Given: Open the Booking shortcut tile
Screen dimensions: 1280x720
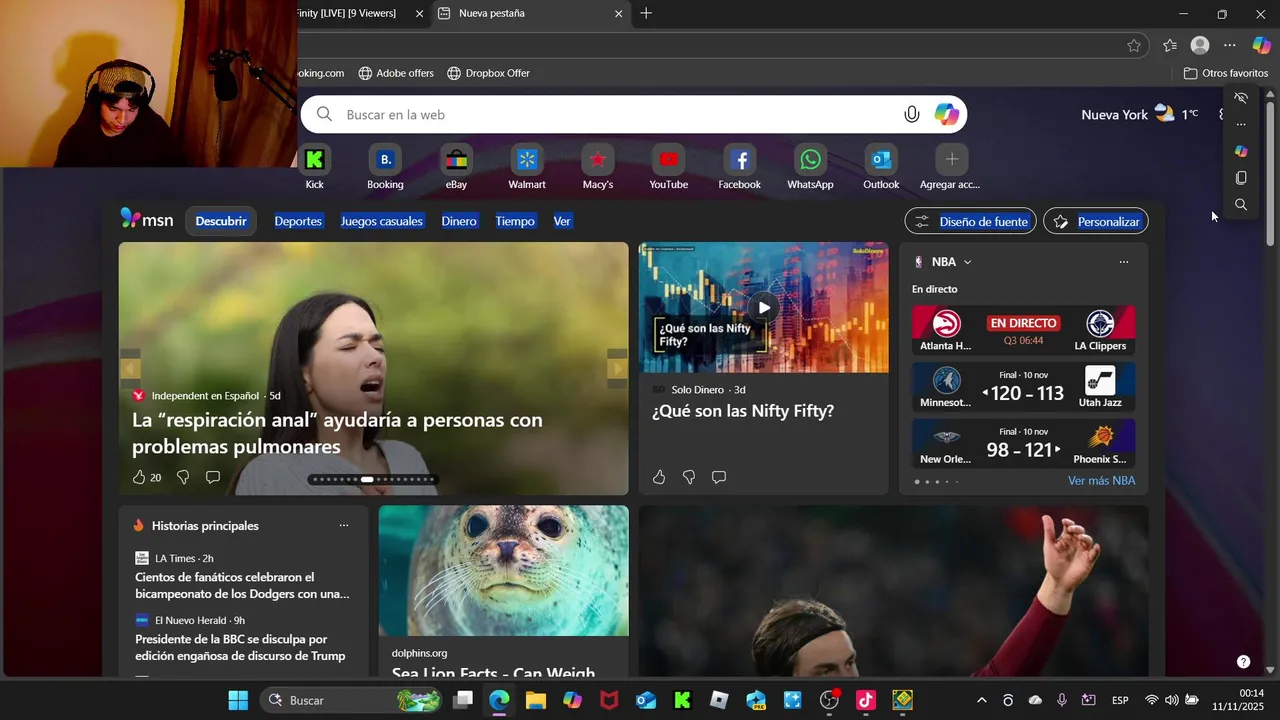Looking at the screenshot, I should tap(385, 167).
